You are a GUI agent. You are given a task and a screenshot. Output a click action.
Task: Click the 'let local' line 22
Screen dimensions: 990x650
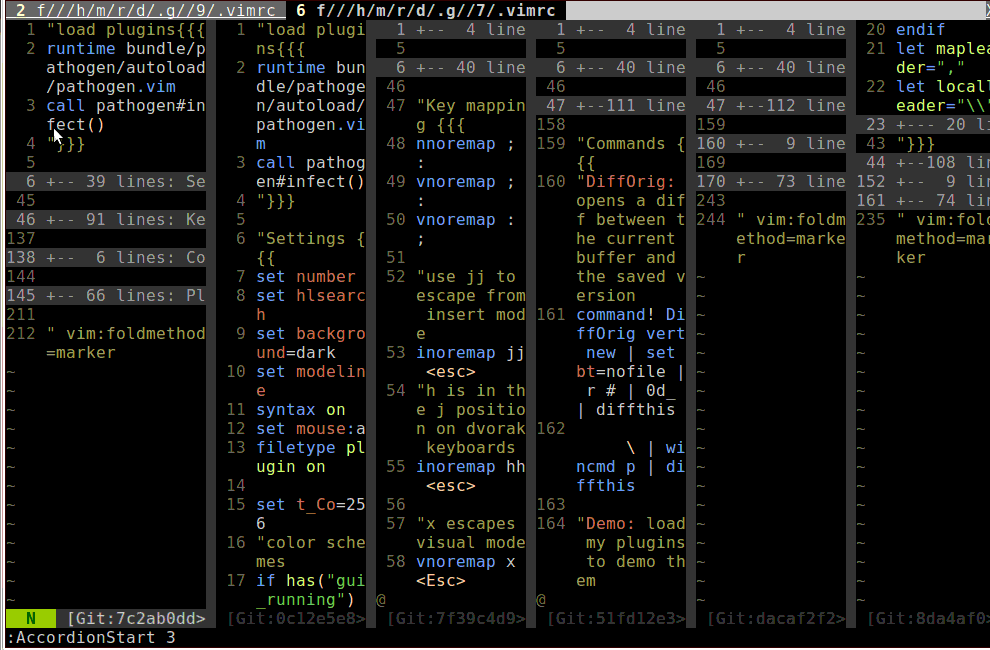pos(943,87)
